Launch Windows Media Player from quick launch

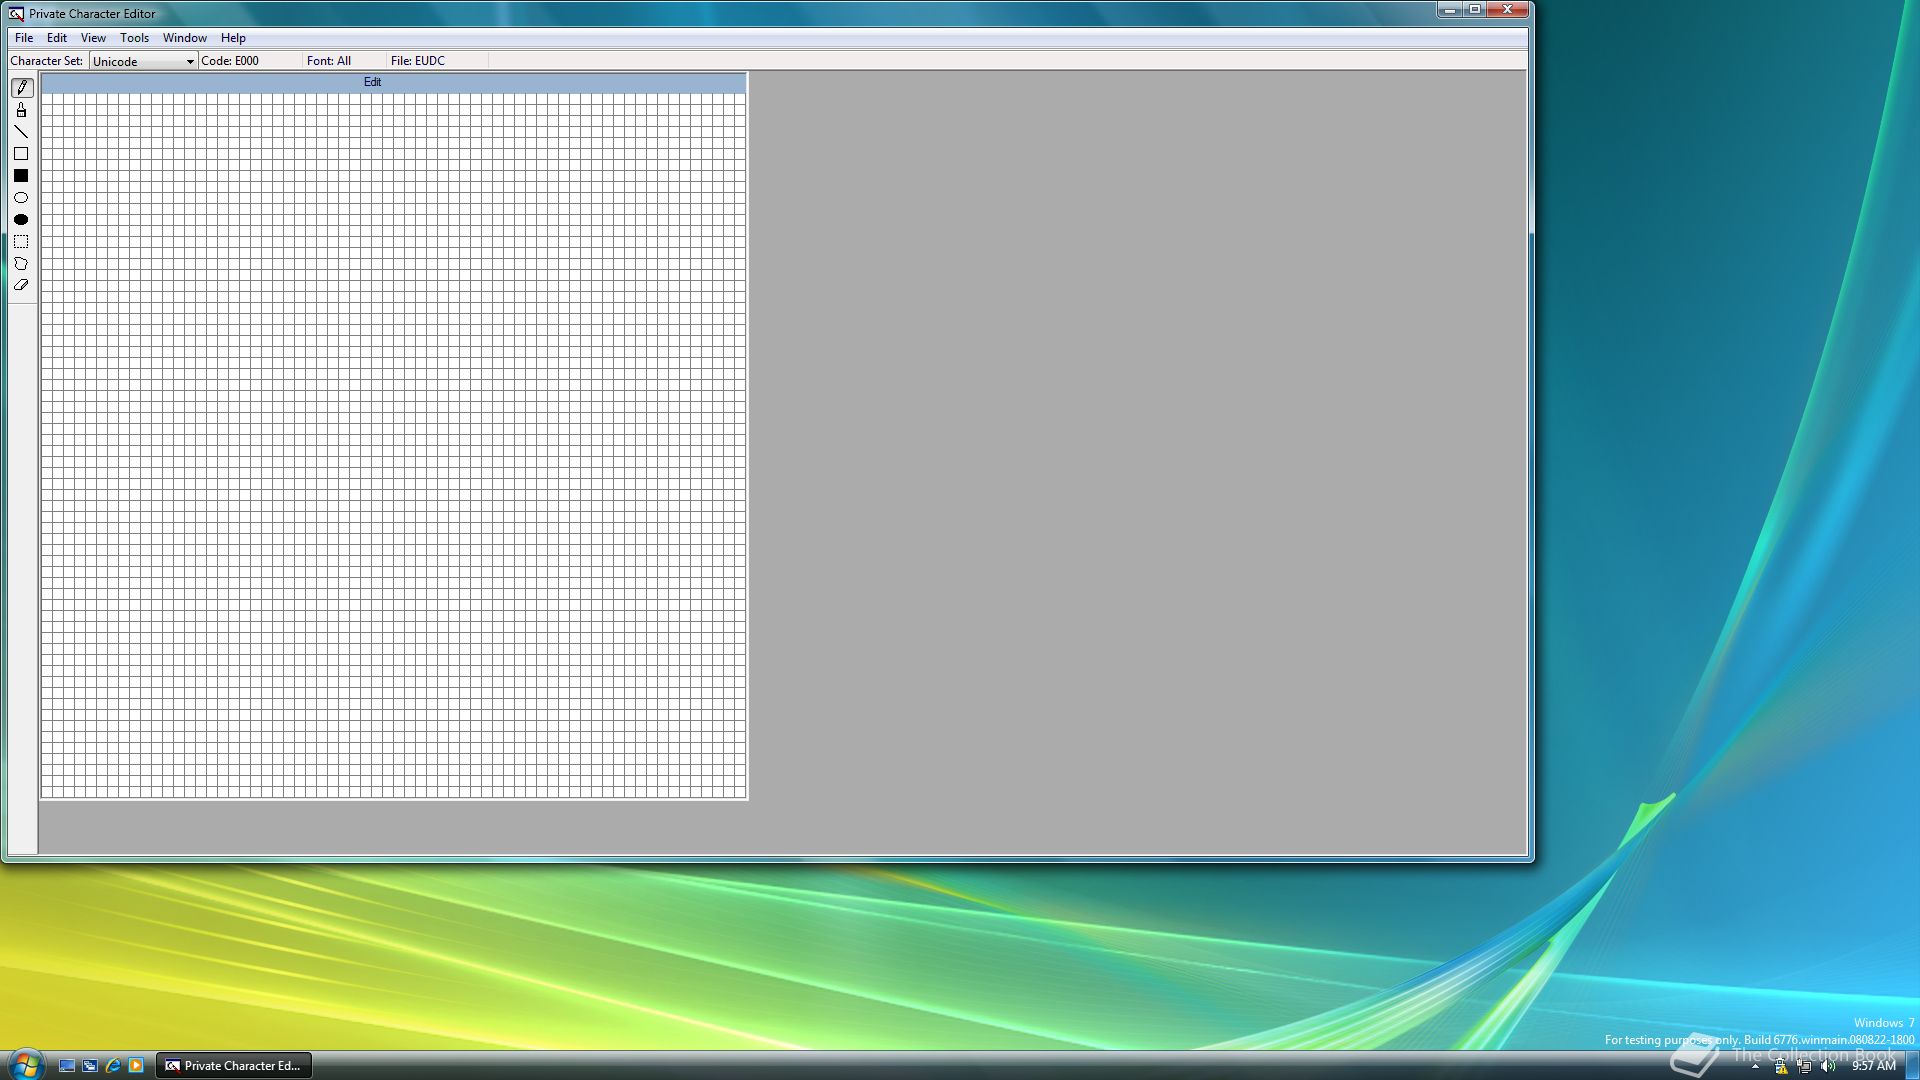tap(136, 1066)
